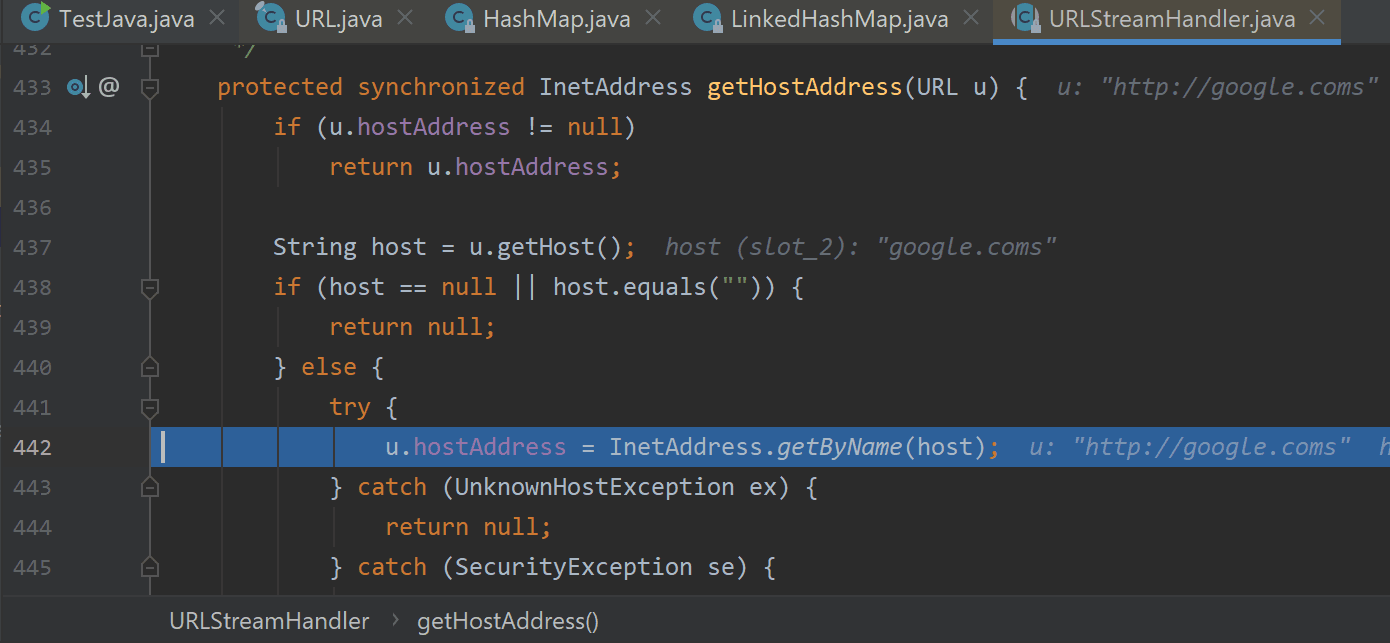1390x643 pixels.
Task: Switch to the LinkedHashMap.java tab
Action: pos(839,18)
